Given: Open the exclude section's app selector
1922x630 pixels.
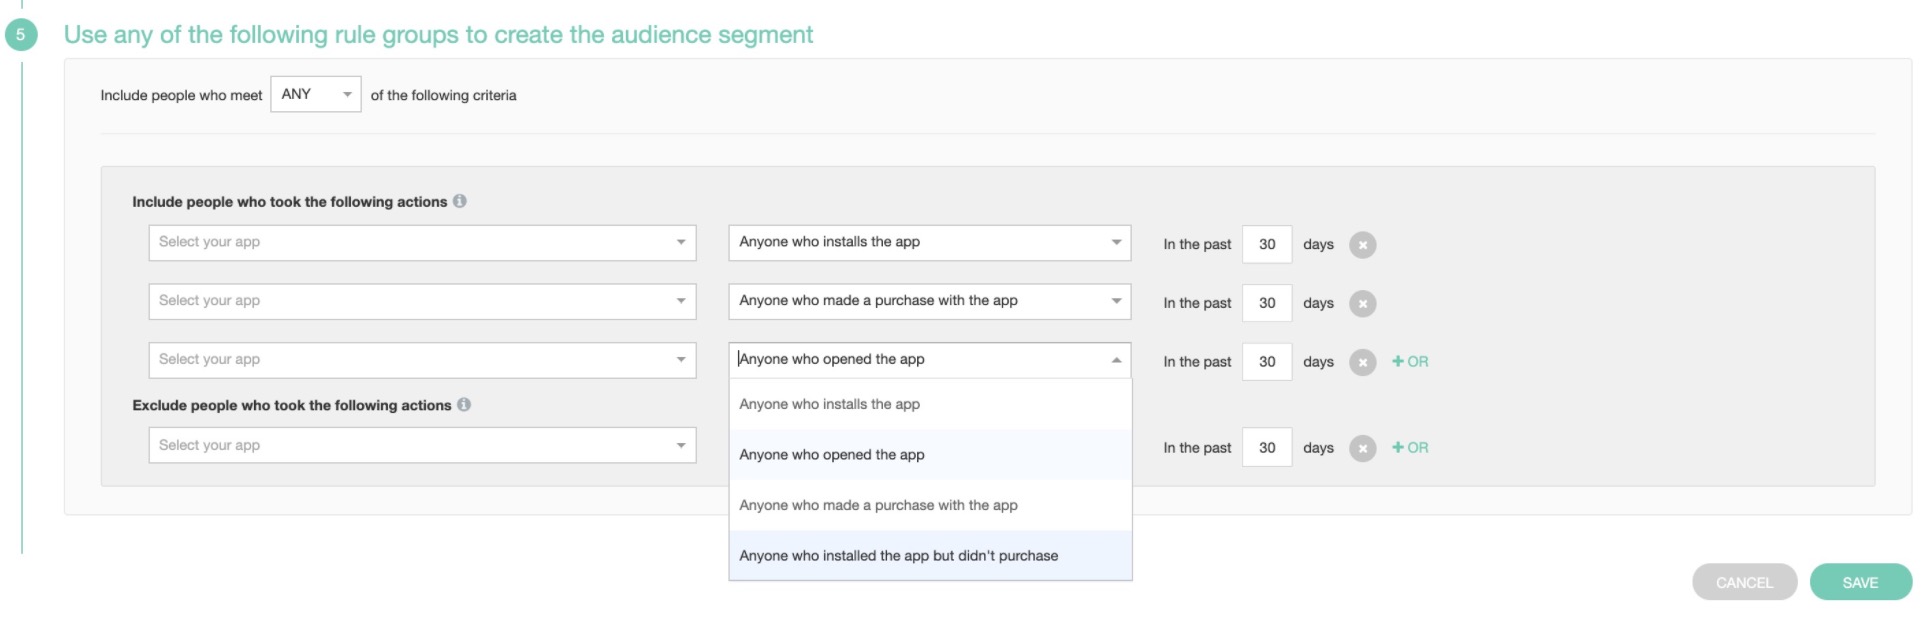Looking at the screenshot, I should pyautogui.click(x=422, y=446).
